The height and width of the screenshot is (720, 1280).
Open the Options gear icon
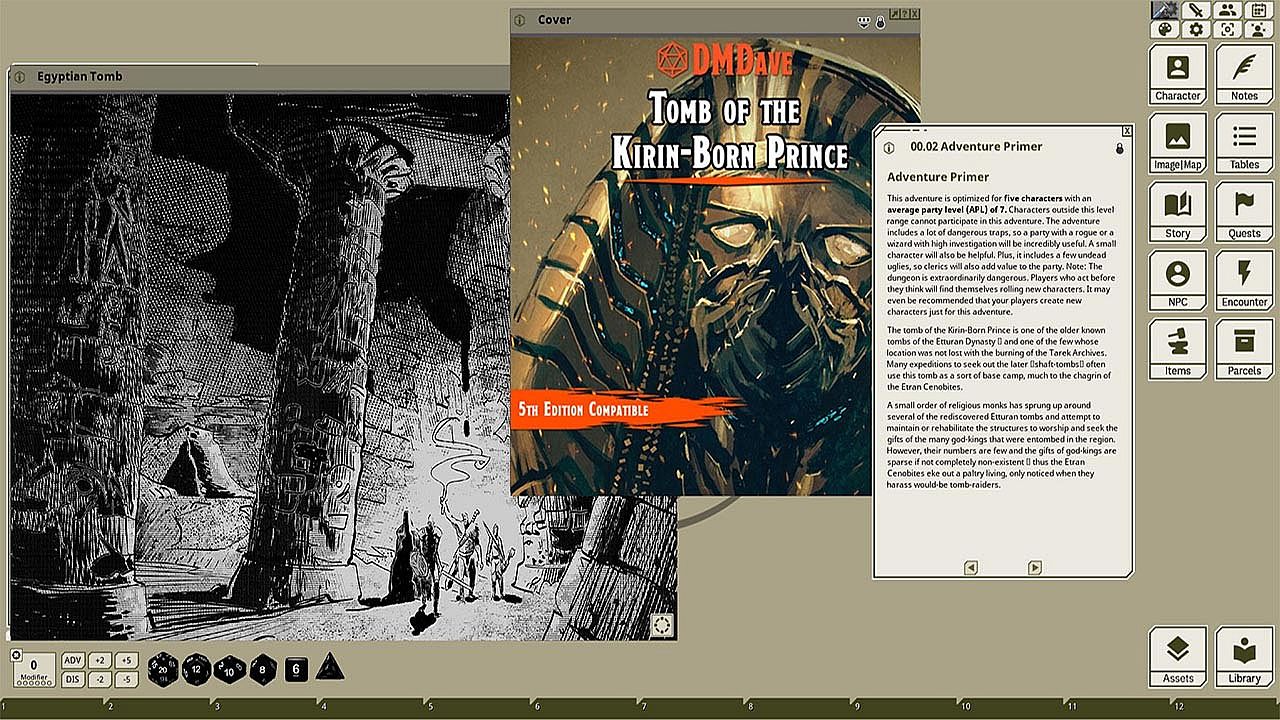point(1195,29)
